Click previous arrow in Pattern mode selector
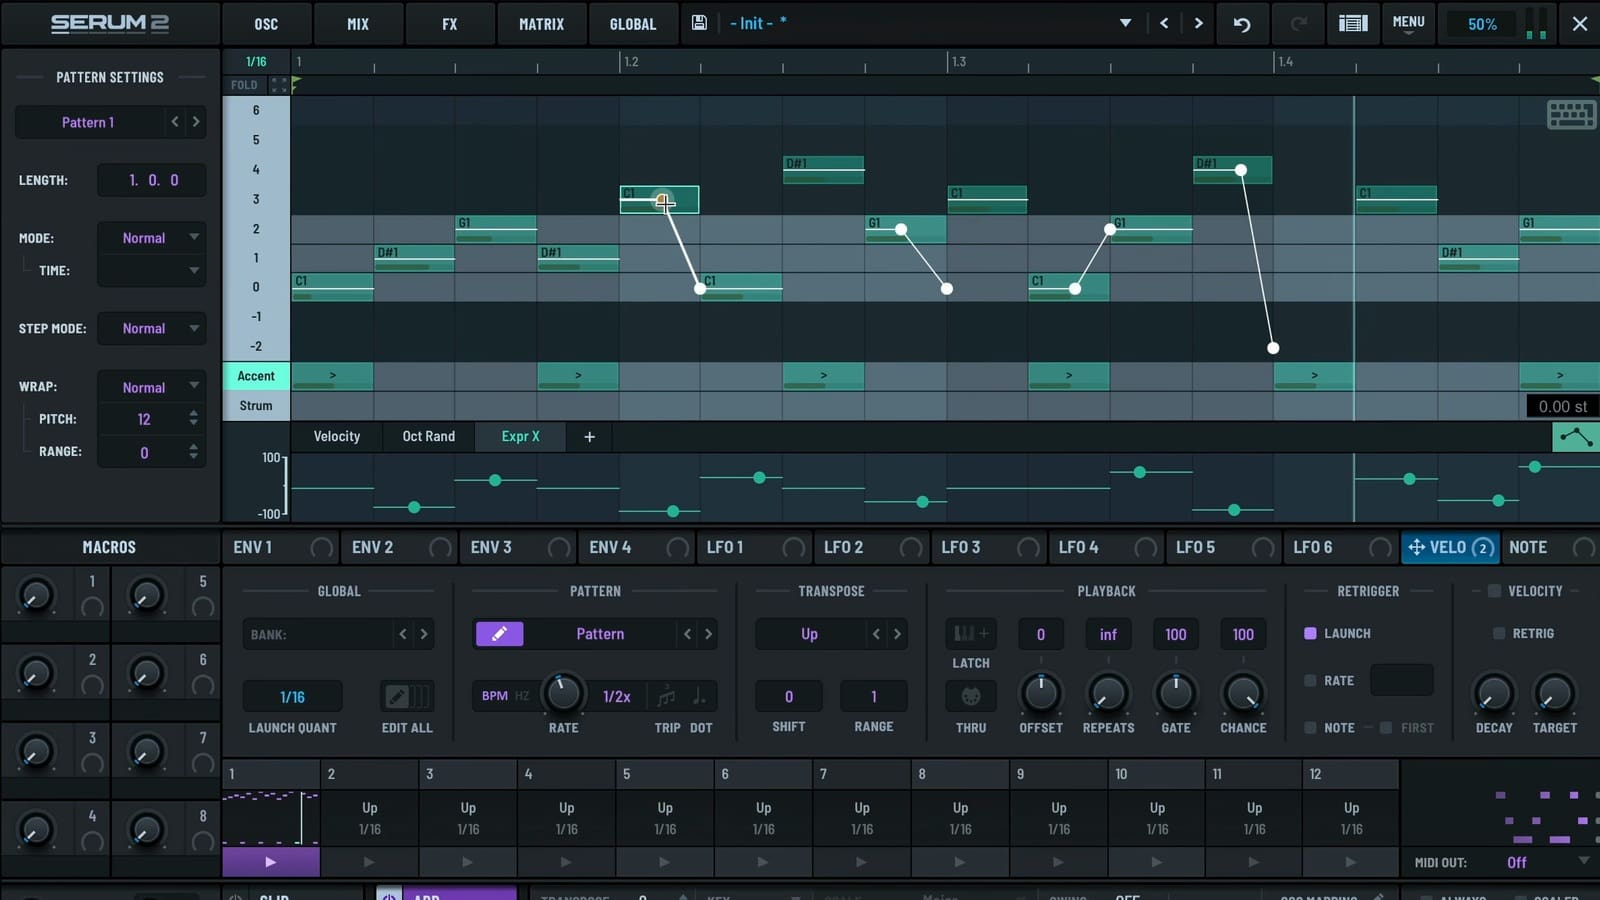 point(687,634)
